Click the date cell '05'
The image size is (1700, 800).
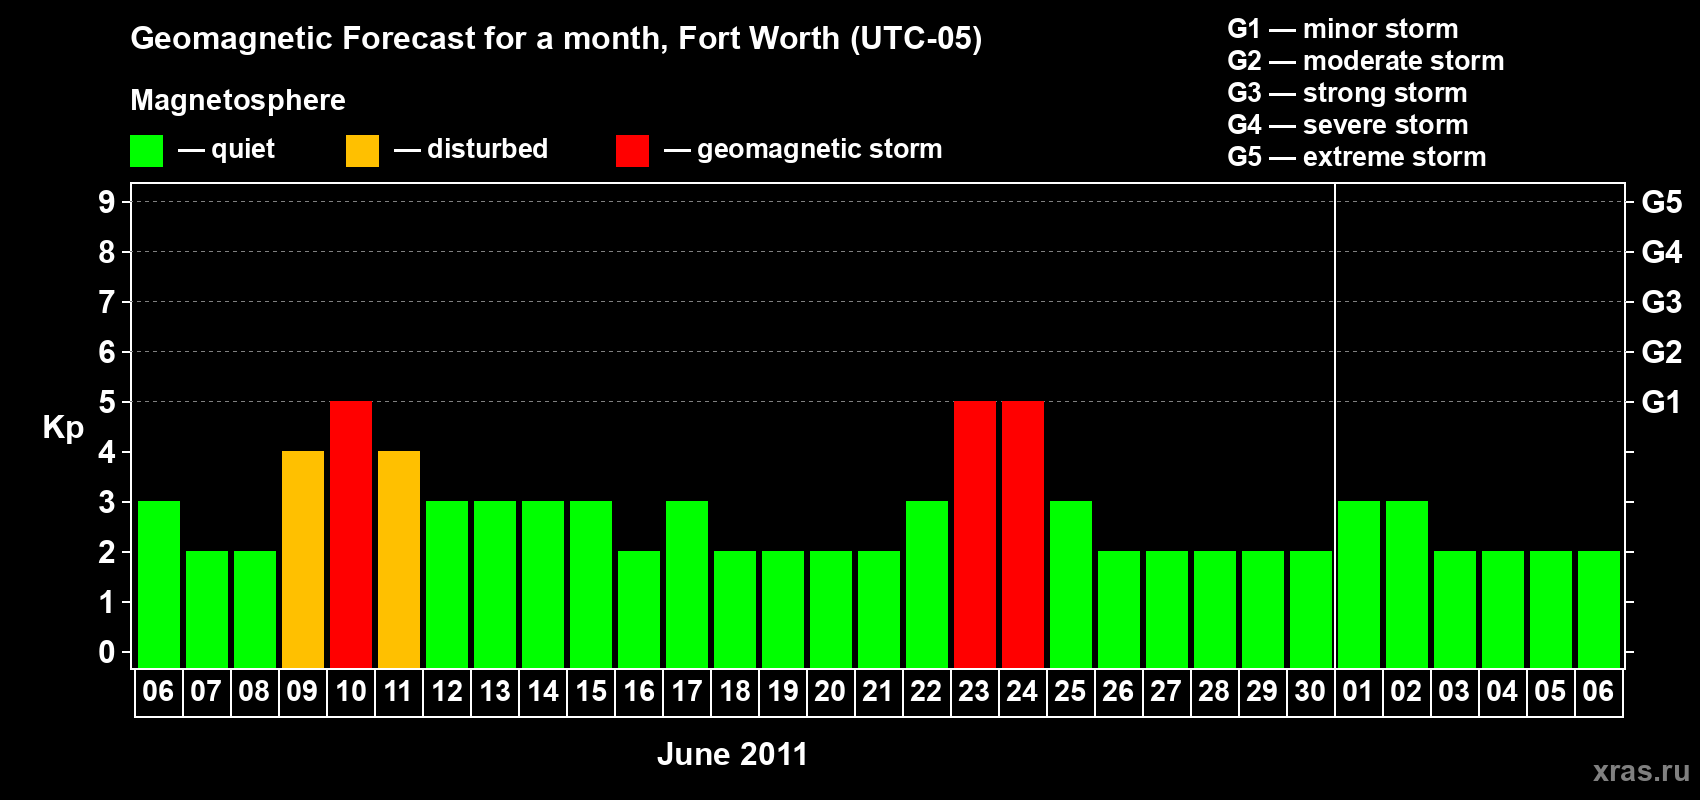1550,692
